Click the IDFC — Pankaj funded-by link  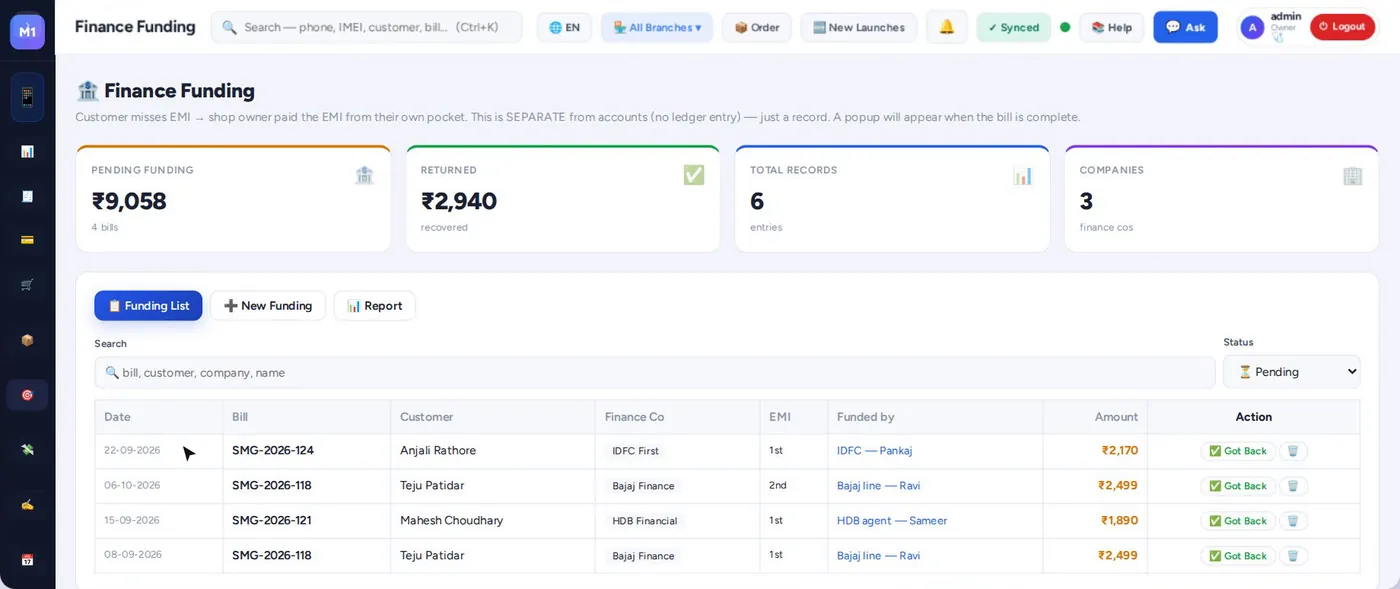pos(874,451)
